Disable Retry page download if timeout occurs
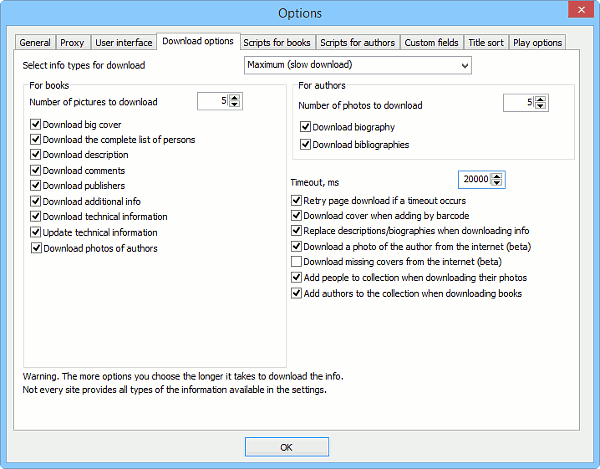 [297, 200]
